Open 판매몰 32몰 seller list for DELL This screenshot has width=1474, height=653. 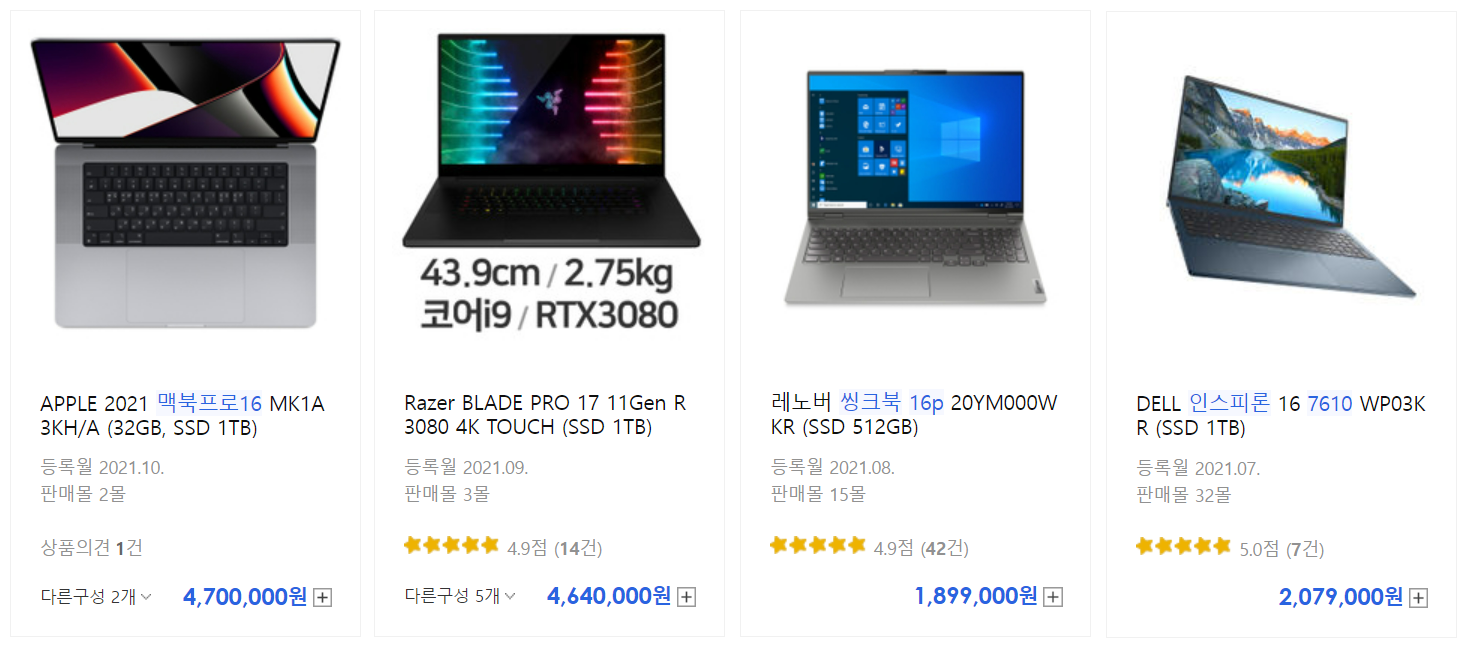1183,494
